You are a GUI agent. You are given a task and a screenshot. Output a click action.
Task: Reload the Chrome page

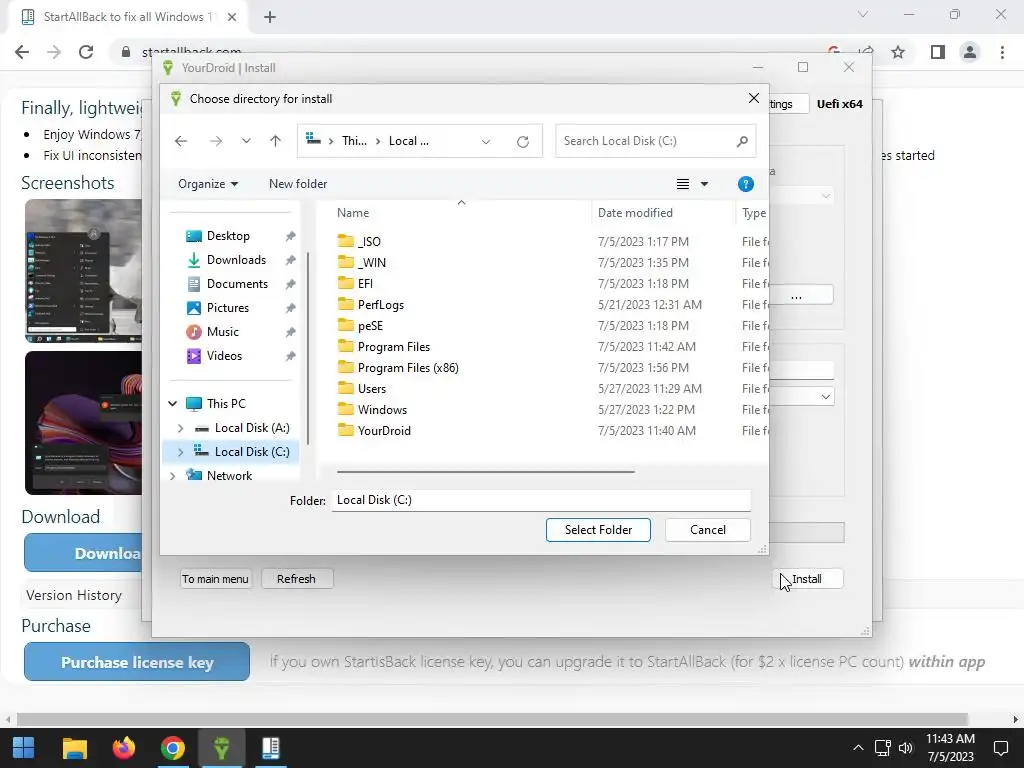click(x=86, y=52)
